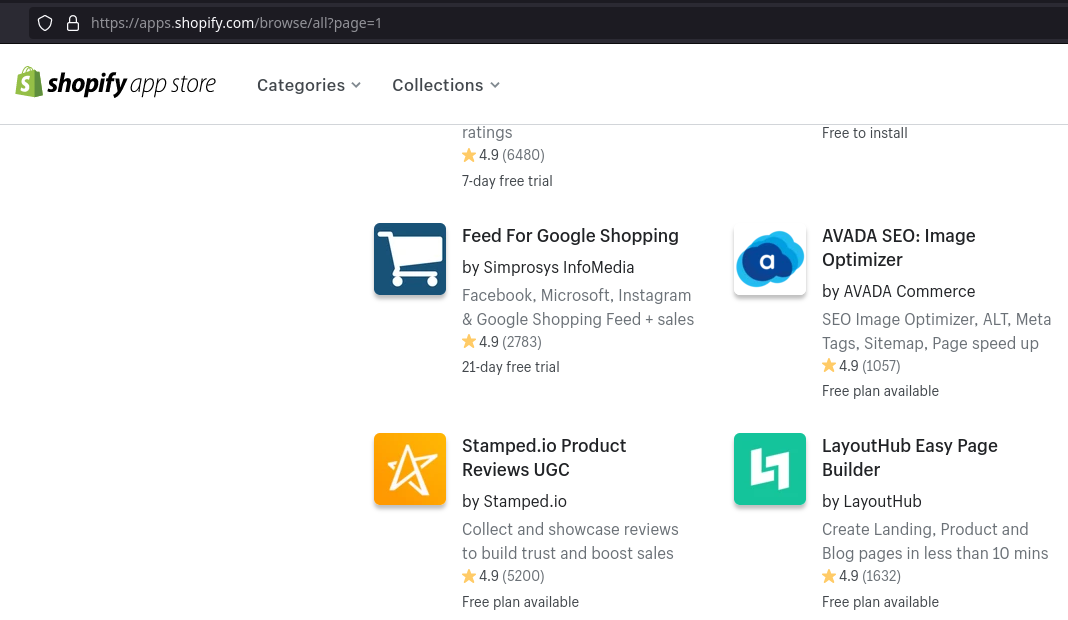Click the "(5200)" review count
Screen dimensions: 1068x620
(x=523, y=576)
